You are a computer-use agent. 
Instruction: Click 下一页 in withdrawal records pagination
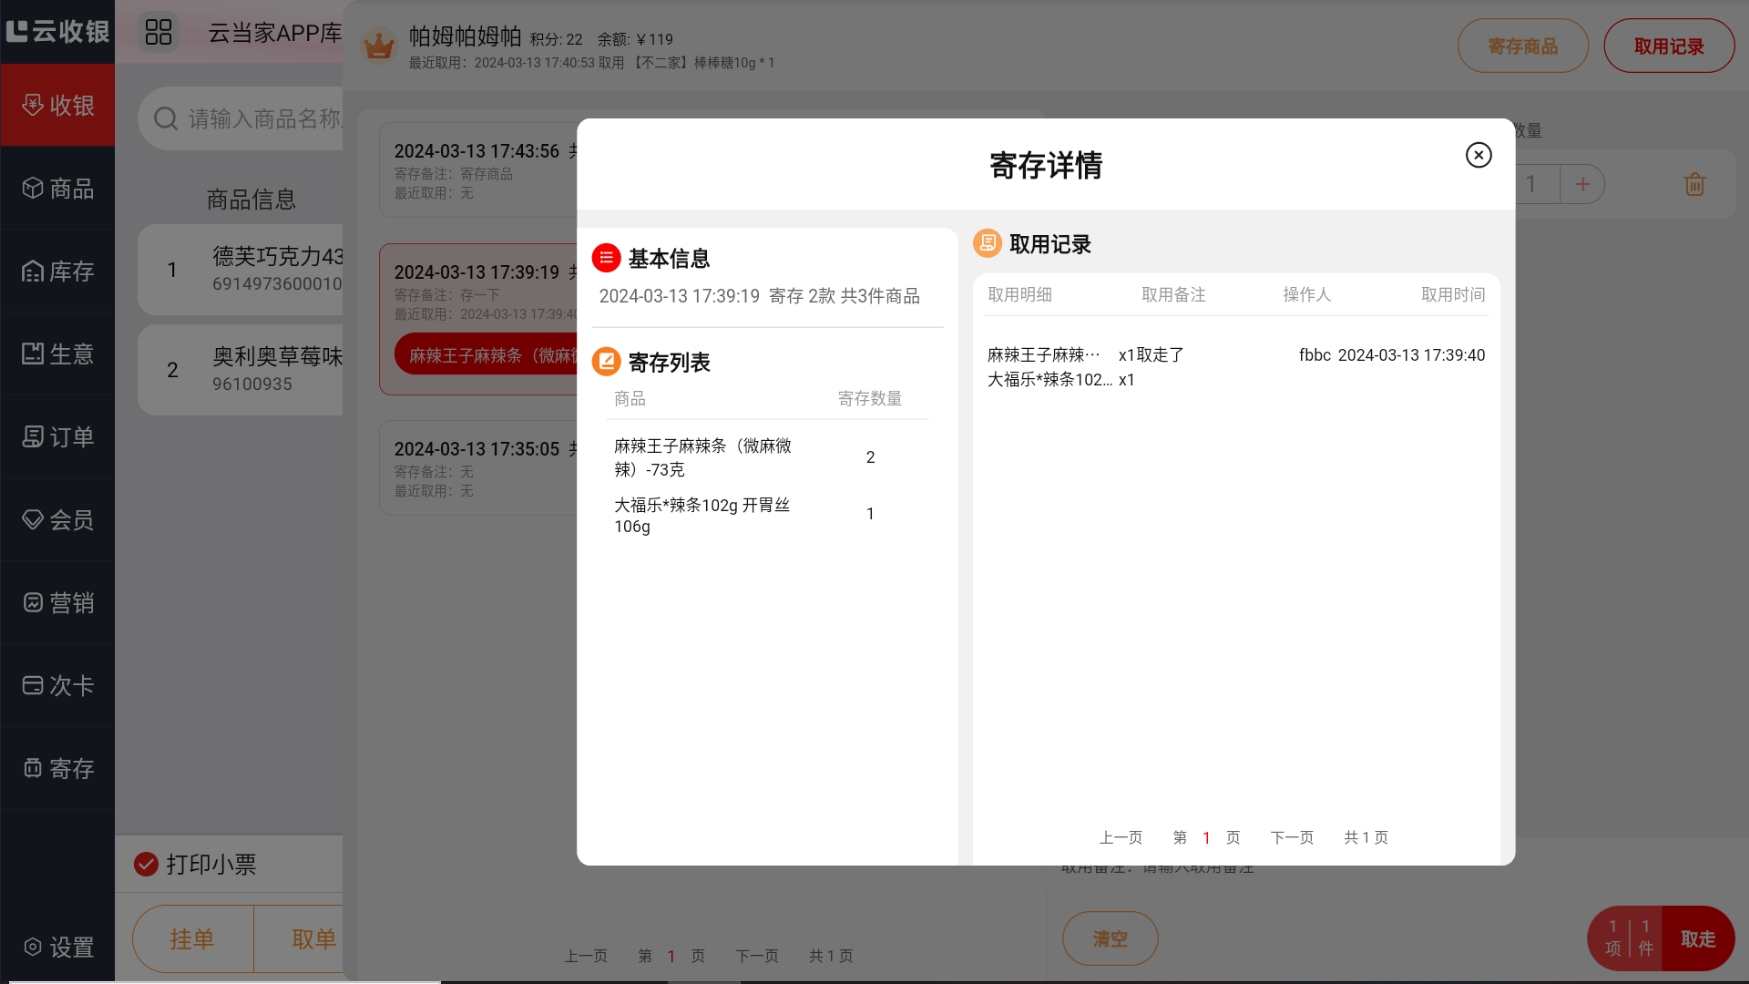pos(1292,838)
